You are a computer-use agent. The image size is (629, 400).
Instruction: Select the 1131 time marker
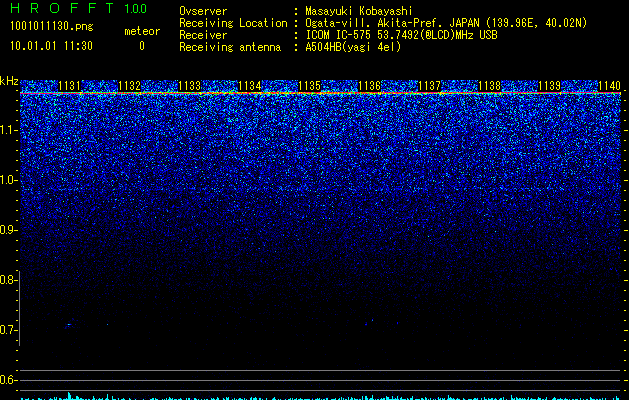tap(69, 86)
